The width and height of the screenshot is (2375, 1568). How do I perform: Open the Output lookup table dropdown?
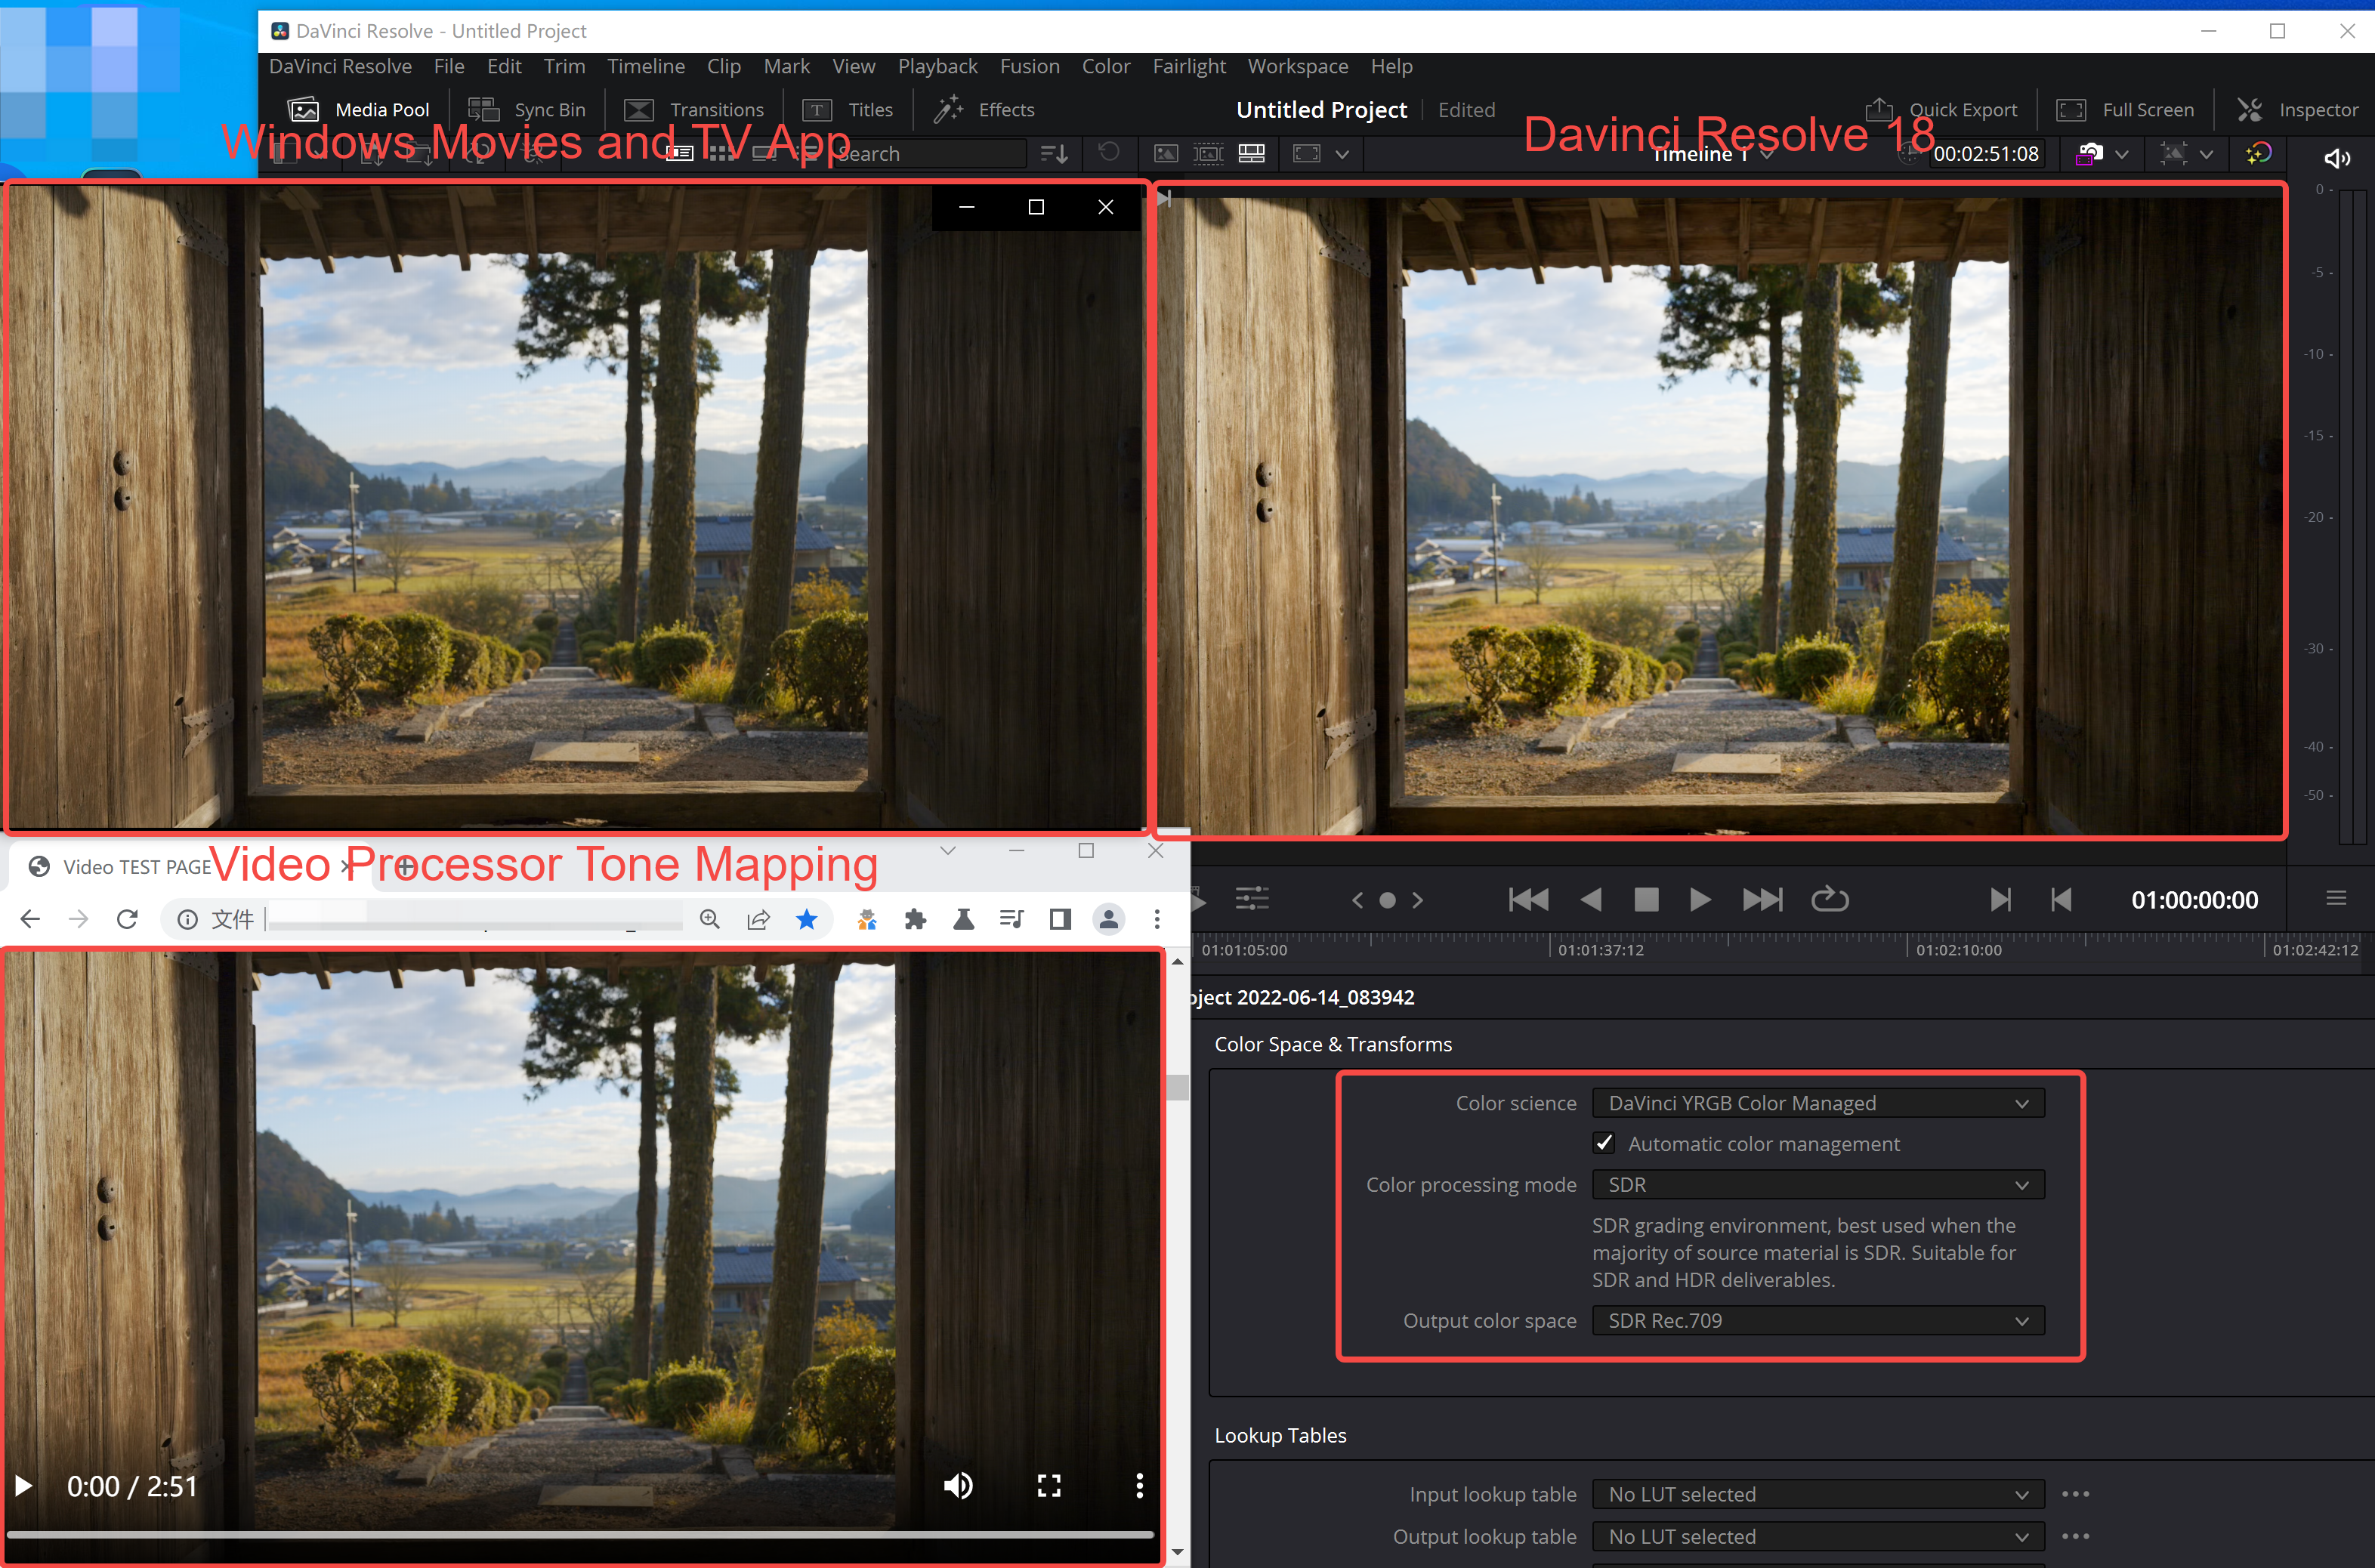[1818, 1536]
